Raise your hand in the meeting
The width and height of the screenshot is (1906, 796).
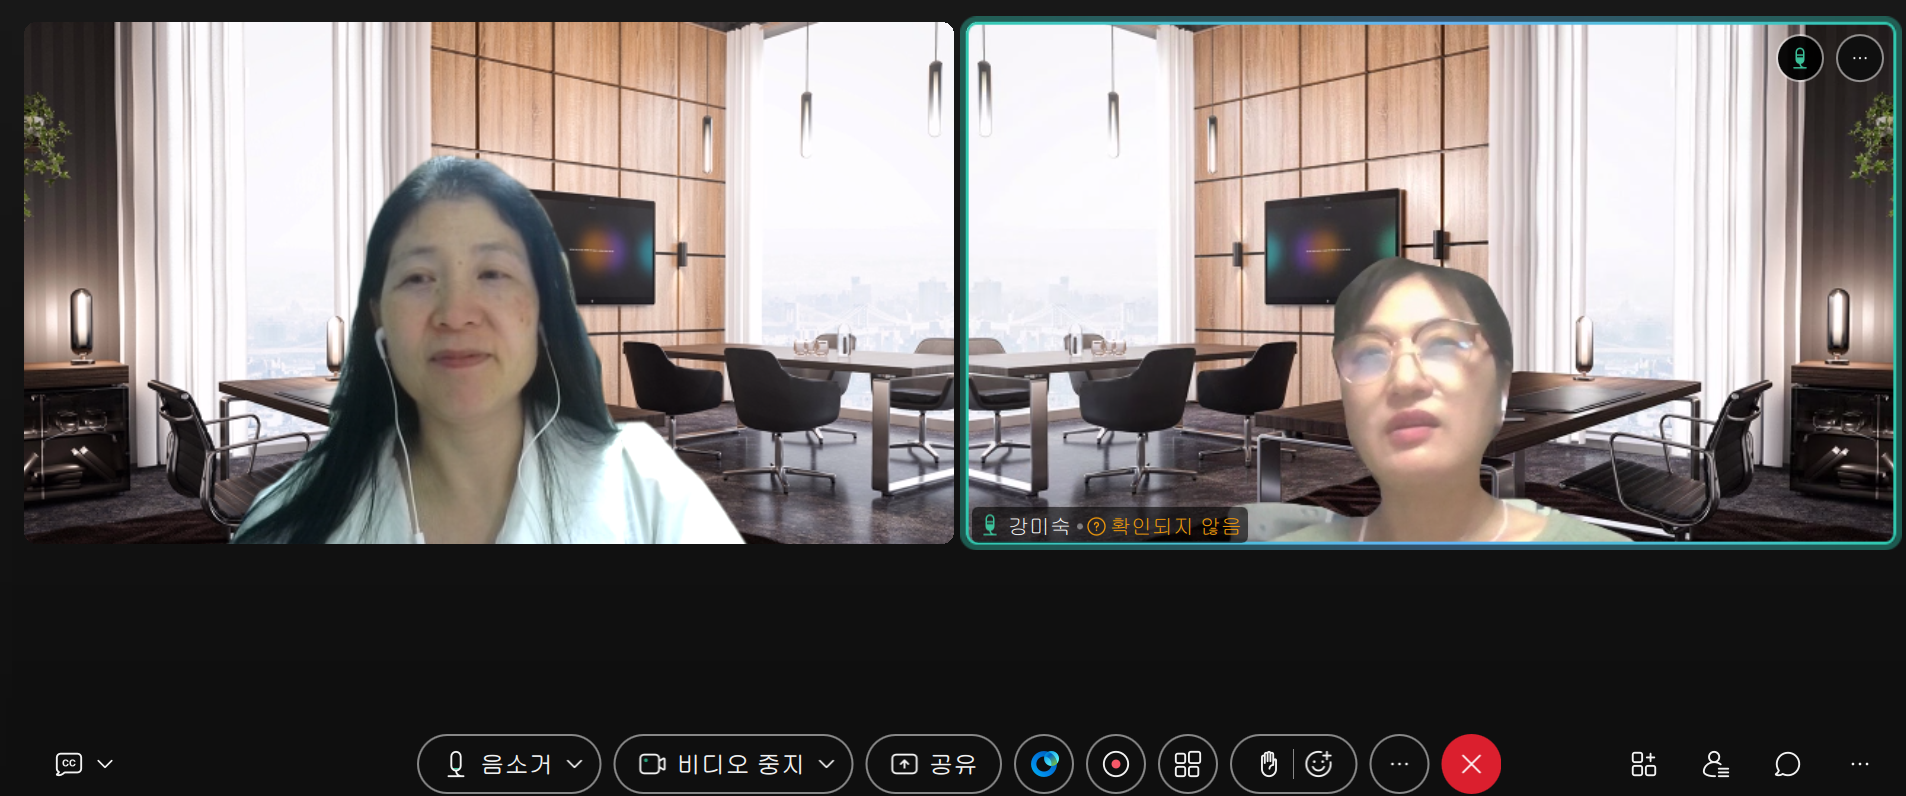[x=1268, y=764]
